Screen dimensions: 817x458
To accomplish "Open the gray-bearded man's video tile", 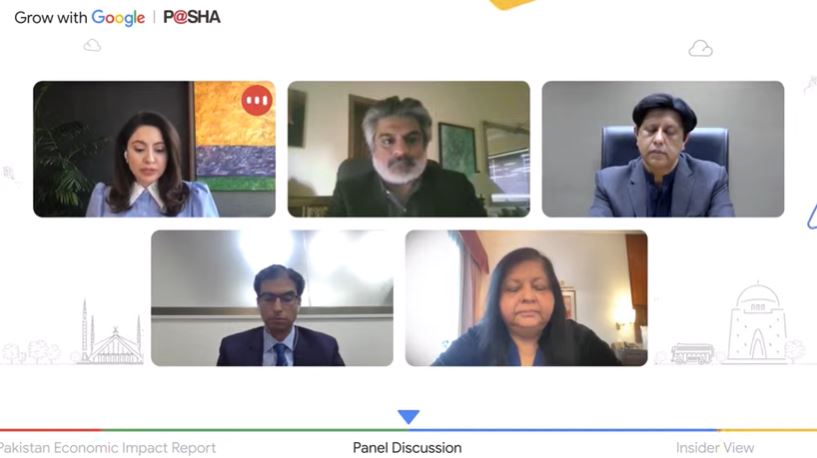I will pyautogui.click(x=408, y=149).
